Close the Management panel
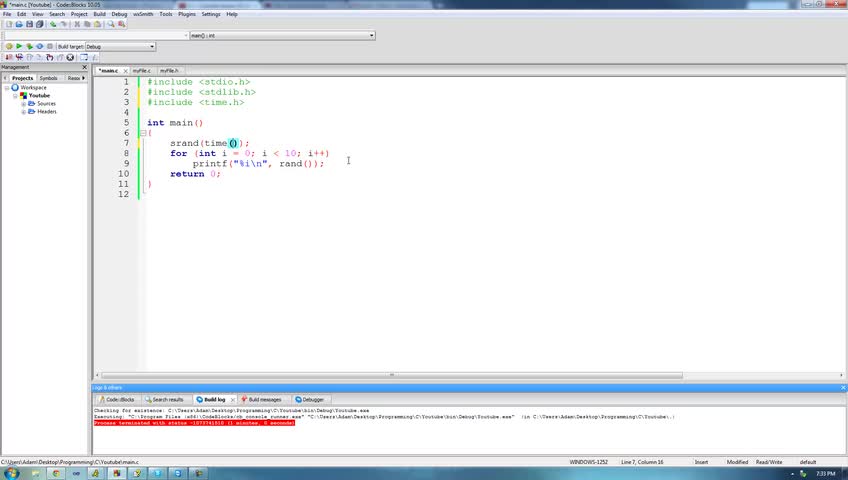Screen dimensions: 848x480 (84, 67)
